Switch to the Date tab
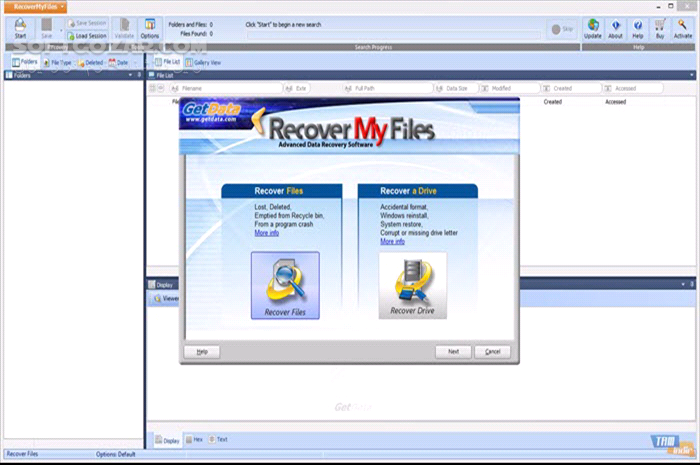This screenshot has width=700, height=465. [118, 62]
